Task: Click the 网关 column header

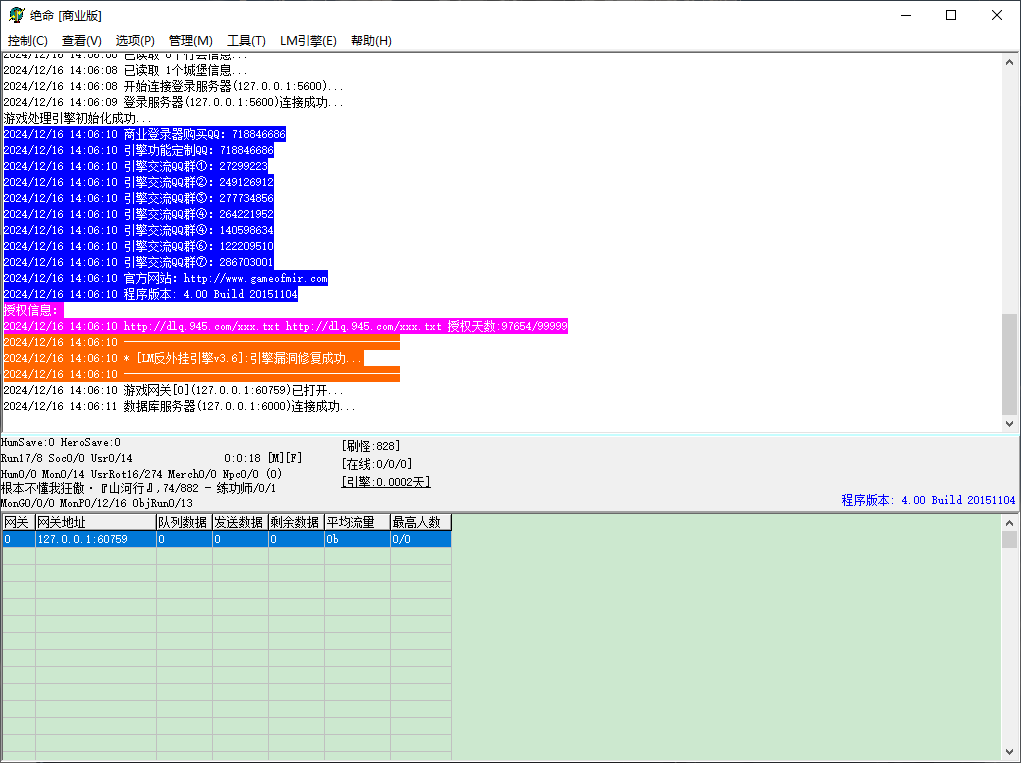Action: click(19, 522)
